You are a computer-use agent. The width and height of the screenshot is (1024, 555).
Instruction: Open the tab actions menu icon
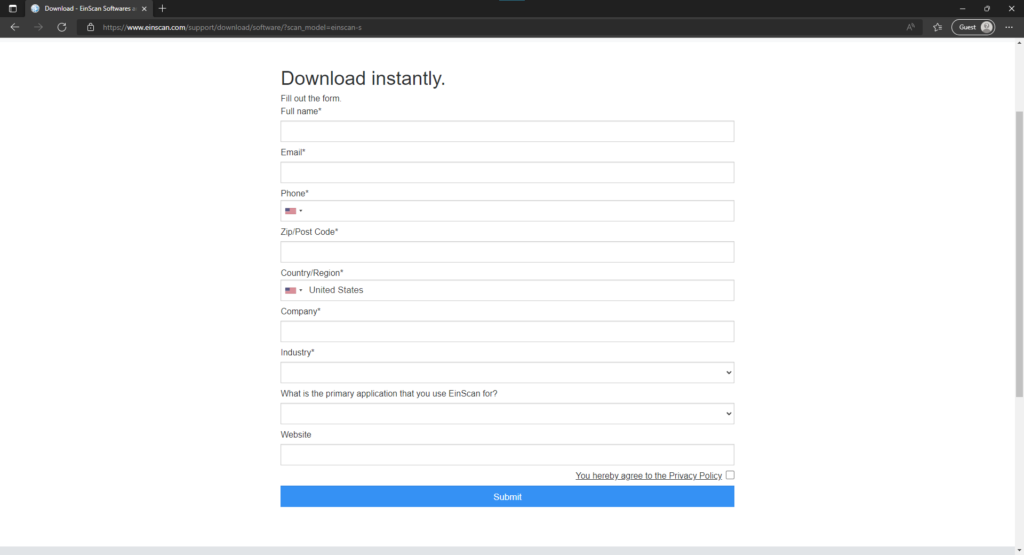[12, 8]
